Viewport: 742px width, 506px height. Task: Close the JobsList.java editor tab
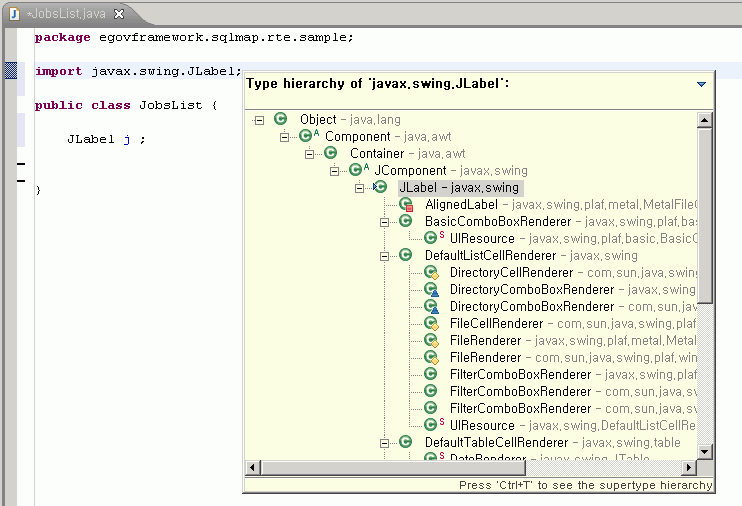pos(119,14)
